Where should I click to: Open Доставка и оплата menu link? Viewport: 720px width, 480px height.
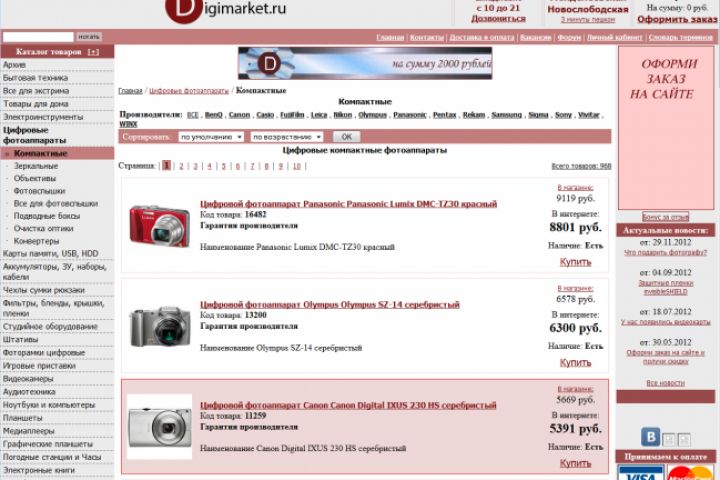coord(482,38)
